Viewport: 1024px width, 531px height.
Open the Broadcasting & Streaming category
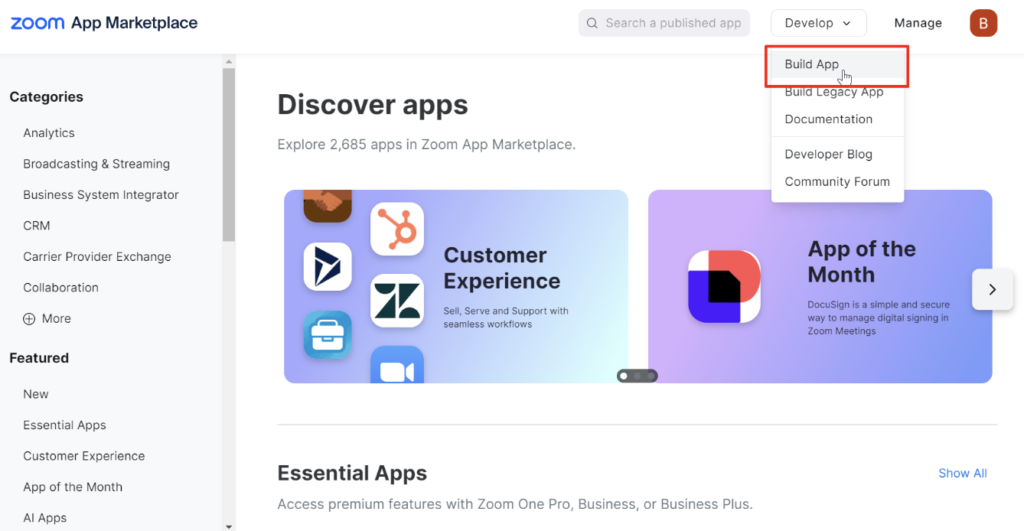click(96, 164)
